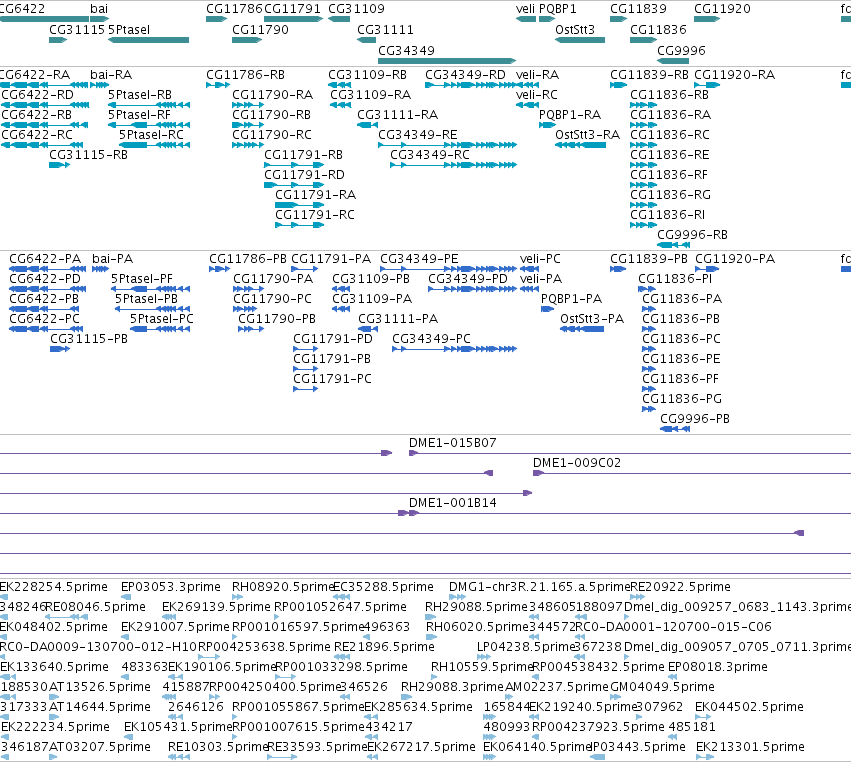Click the bai-PA protein label
The height and width of the screenshot is (762, 851).
pos(112,258)
